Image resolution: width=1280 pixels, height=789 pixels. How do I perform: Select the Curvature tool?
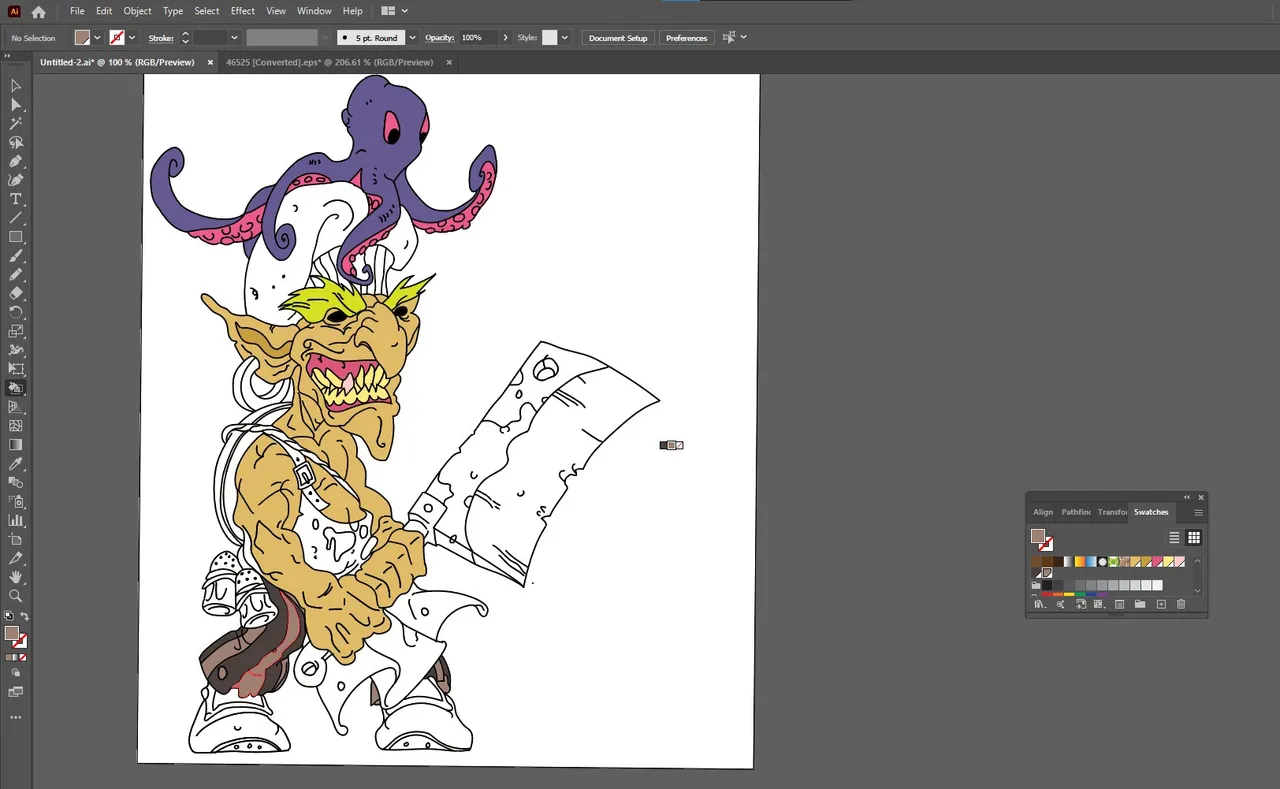click(x=16, y=180)
